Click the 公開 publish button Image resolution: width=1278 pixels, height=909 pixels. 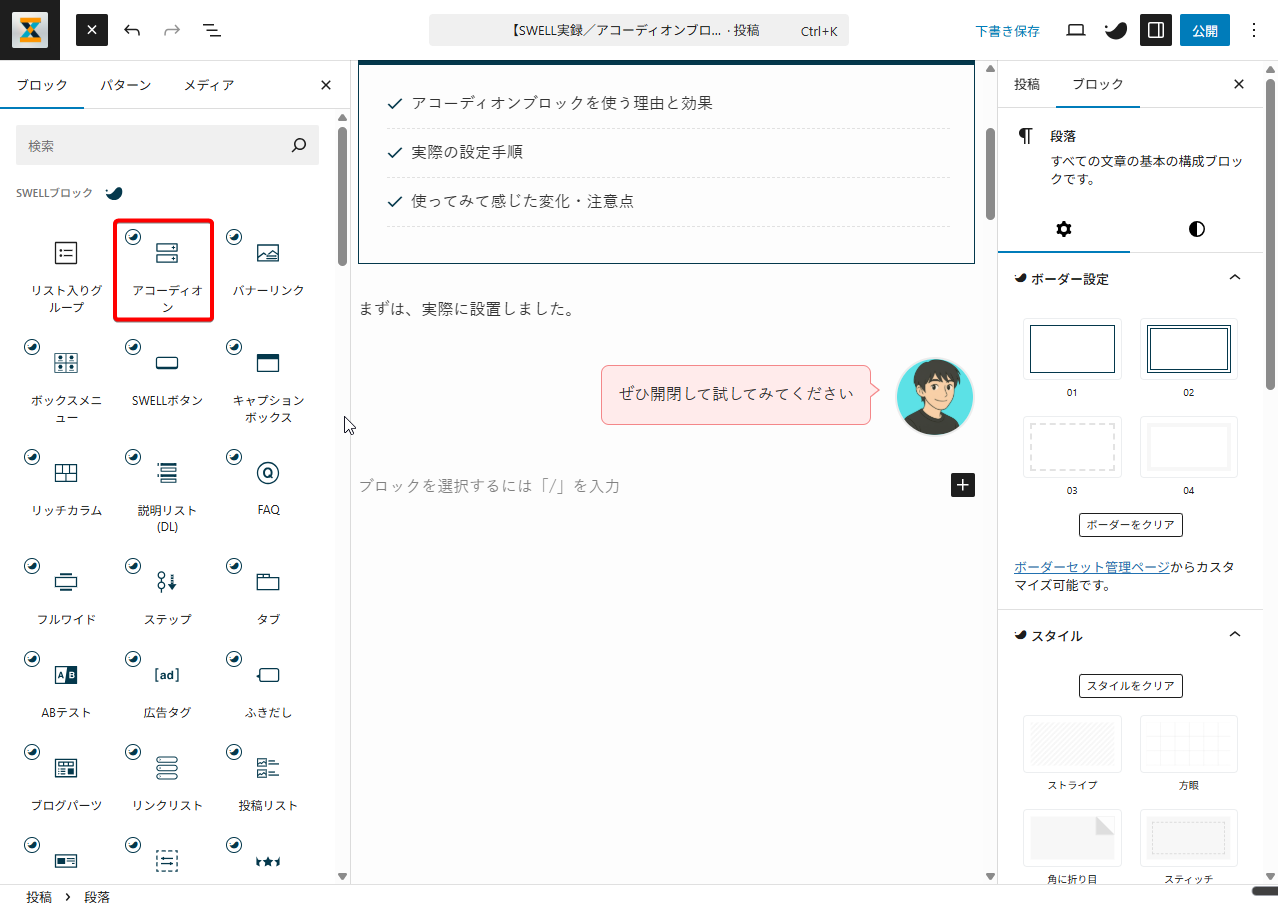1204,30
